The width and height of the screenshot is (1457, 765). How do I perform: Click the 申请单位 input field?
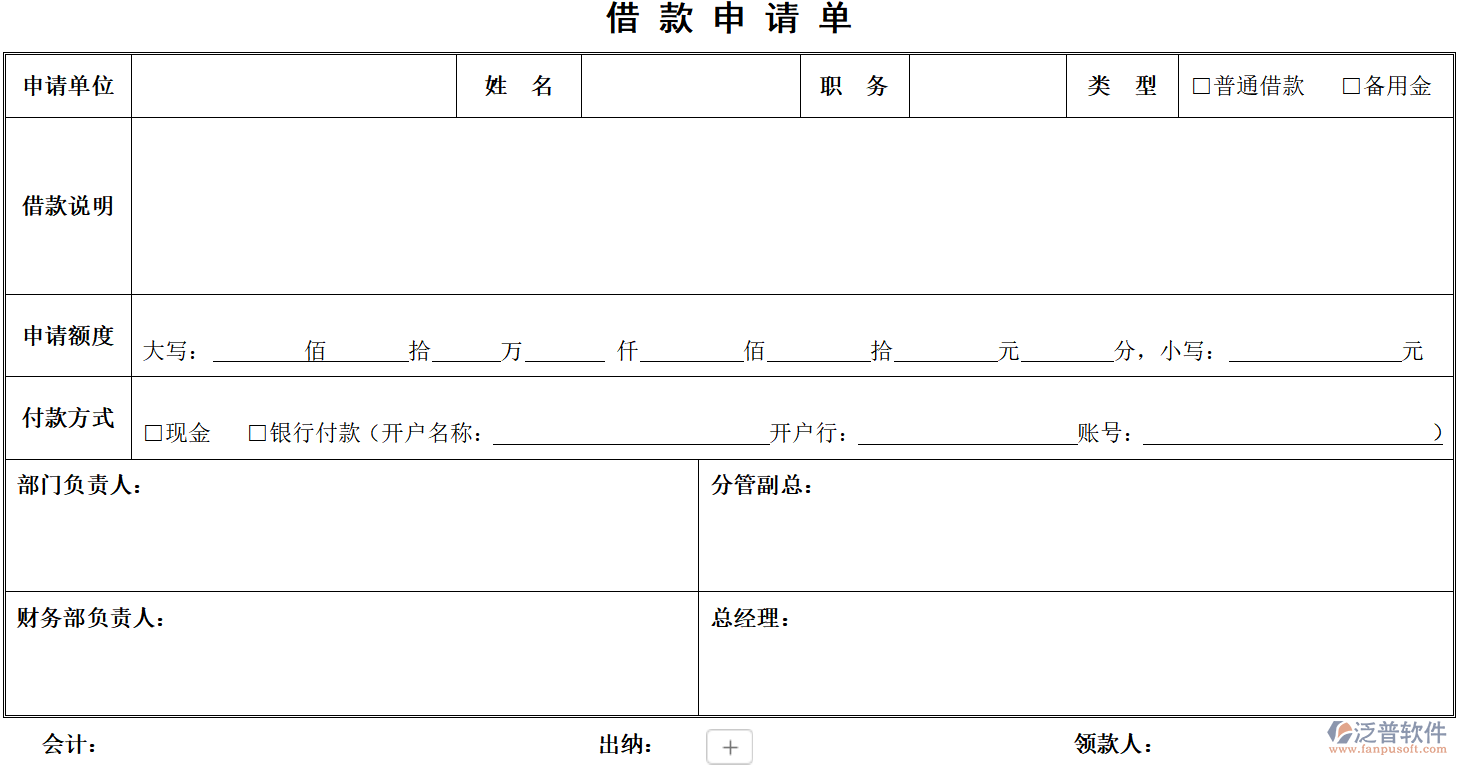click(293, 86)
